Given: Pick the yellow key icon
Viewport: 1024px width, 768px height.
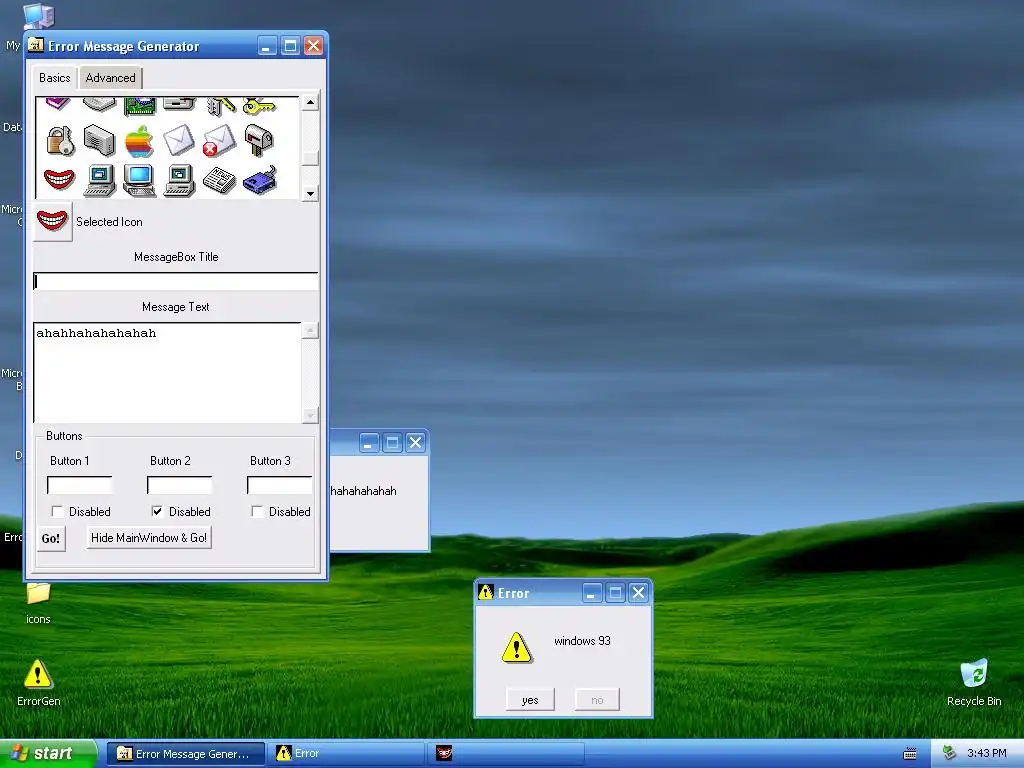Looking at the screenshot, I should [x=259, y=105].
